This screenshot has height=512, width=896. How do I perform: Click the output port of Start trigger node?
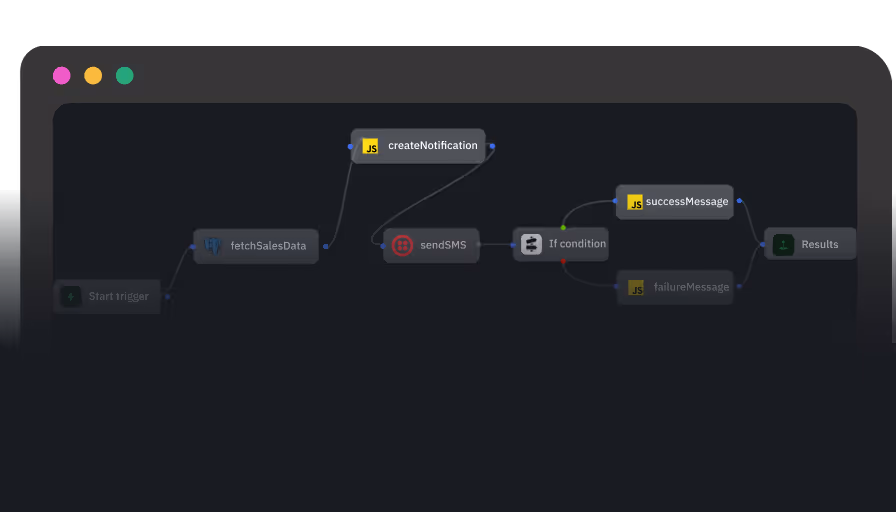click(167, 297)
